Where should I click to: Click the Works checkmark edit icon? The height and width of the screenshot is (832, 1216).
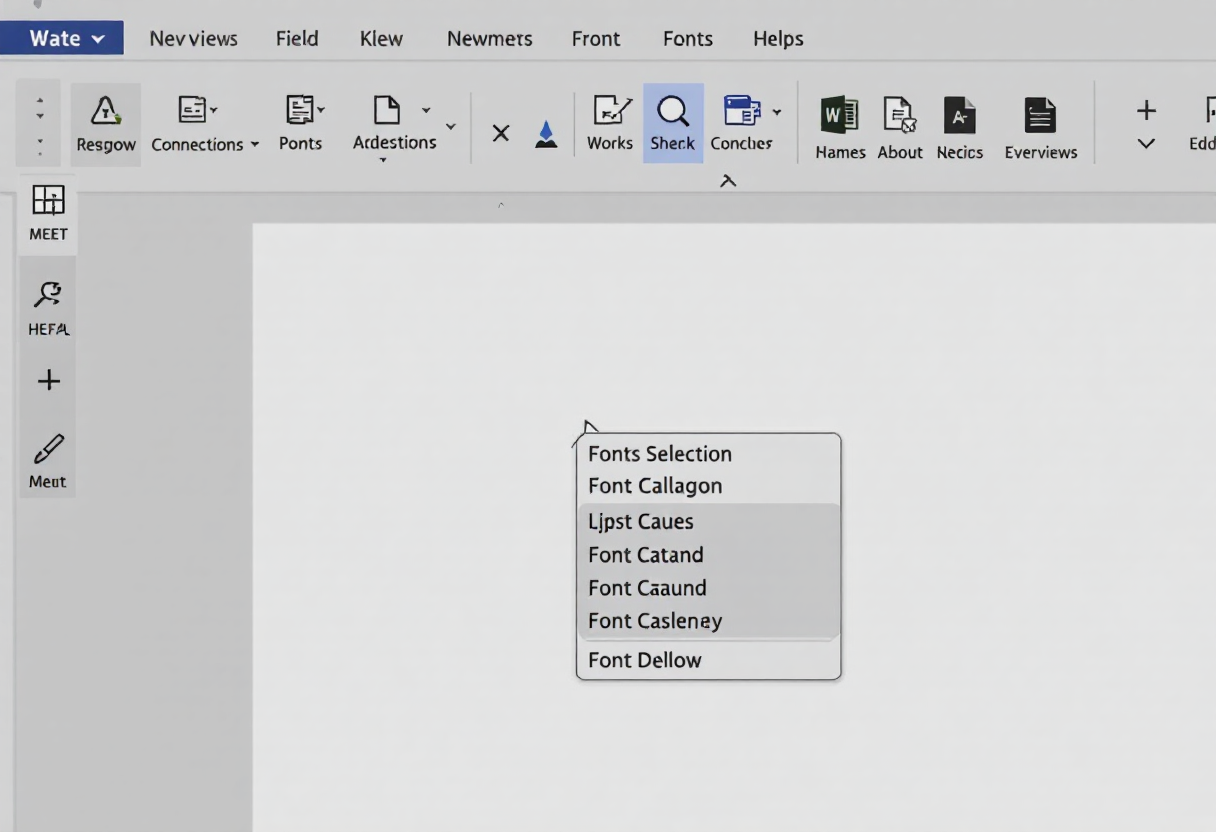tap(611, 110)
